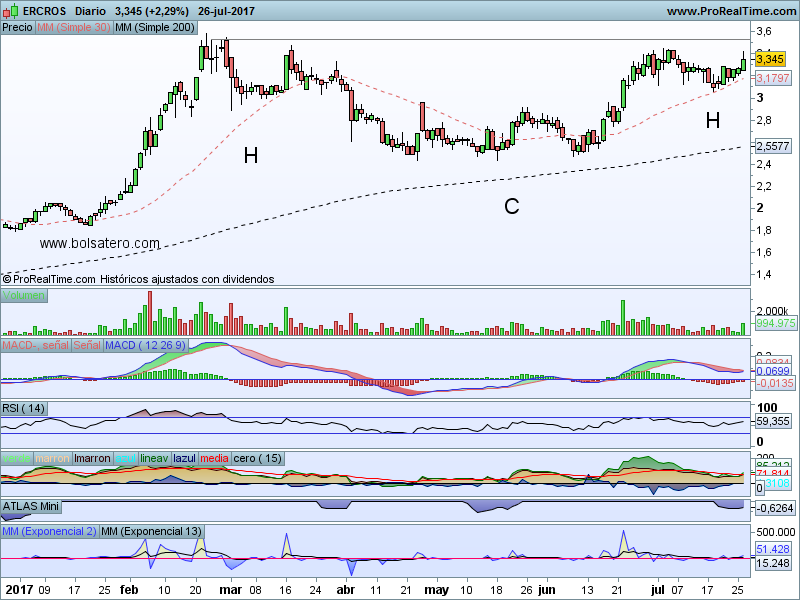The width and height of the screenshot is (800, 600).
Task: Select the red 'media' legend tag
Action: pos(214,458)
